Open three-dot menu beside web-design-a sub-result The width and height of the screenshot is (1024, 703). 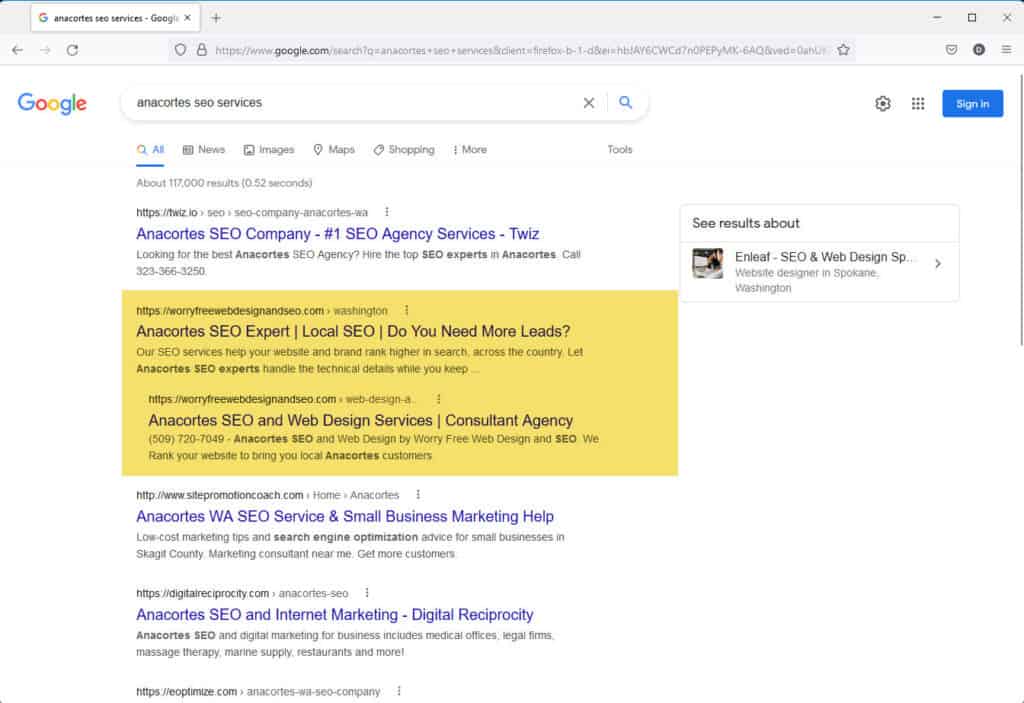click(x=438, y=399)
